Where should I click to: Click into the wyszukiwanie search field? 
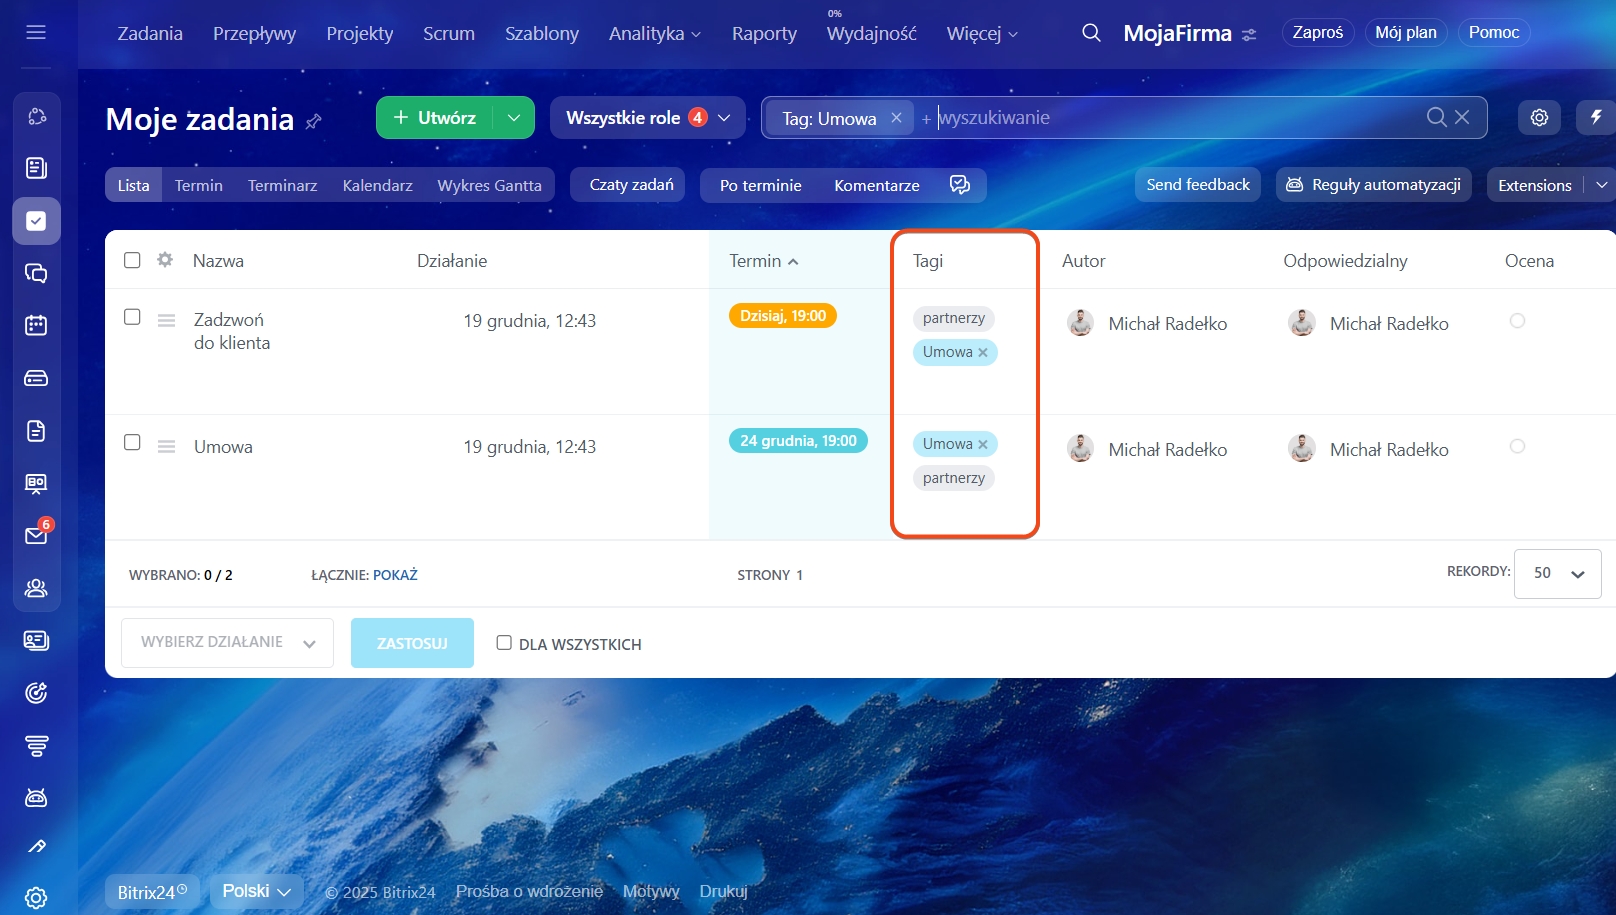1170,118
